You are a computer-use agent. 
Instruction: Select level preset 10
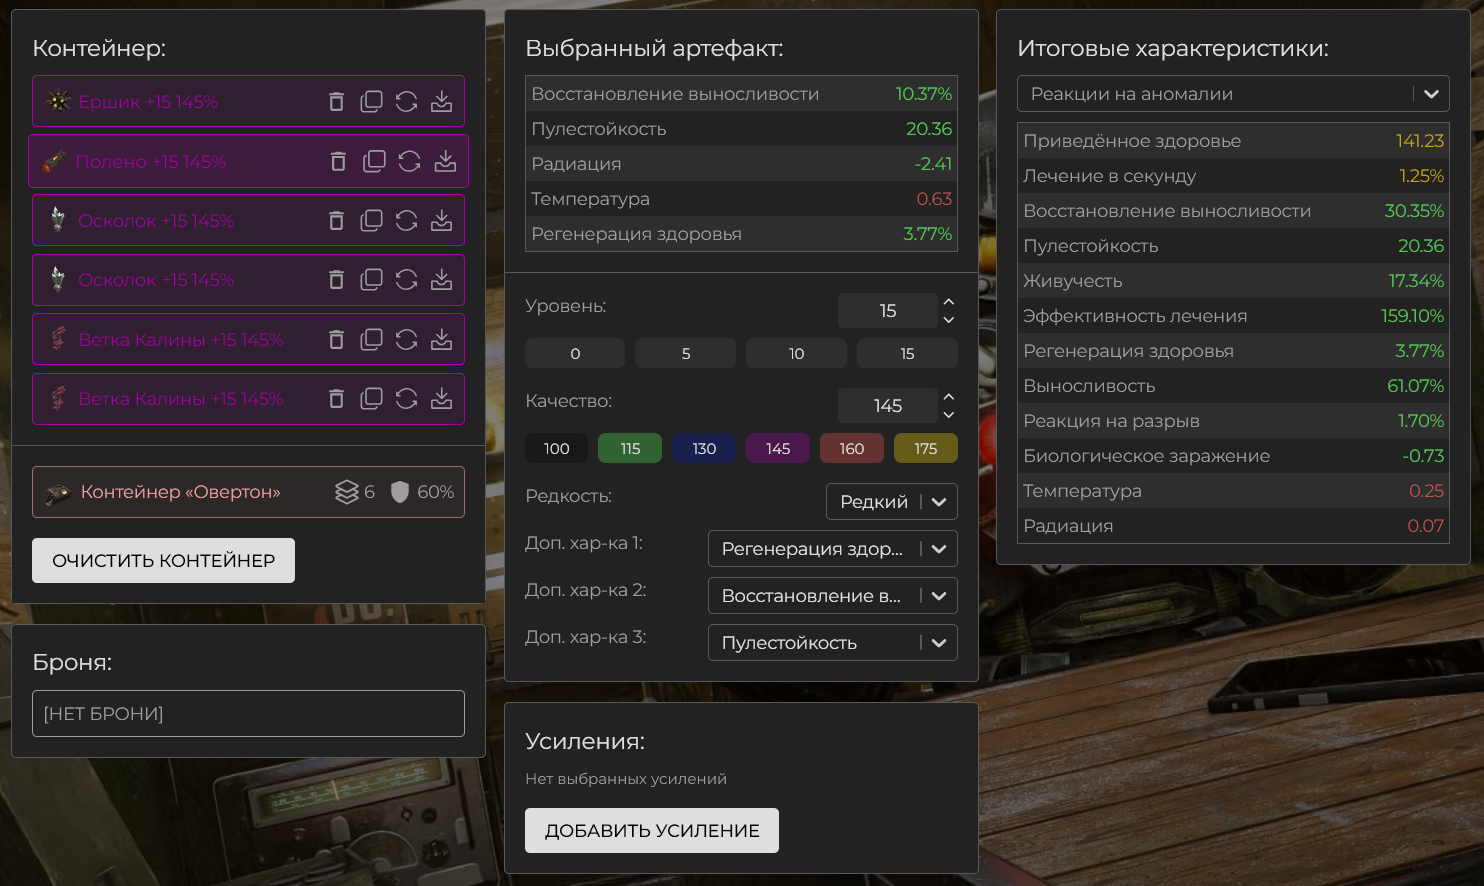796,353
